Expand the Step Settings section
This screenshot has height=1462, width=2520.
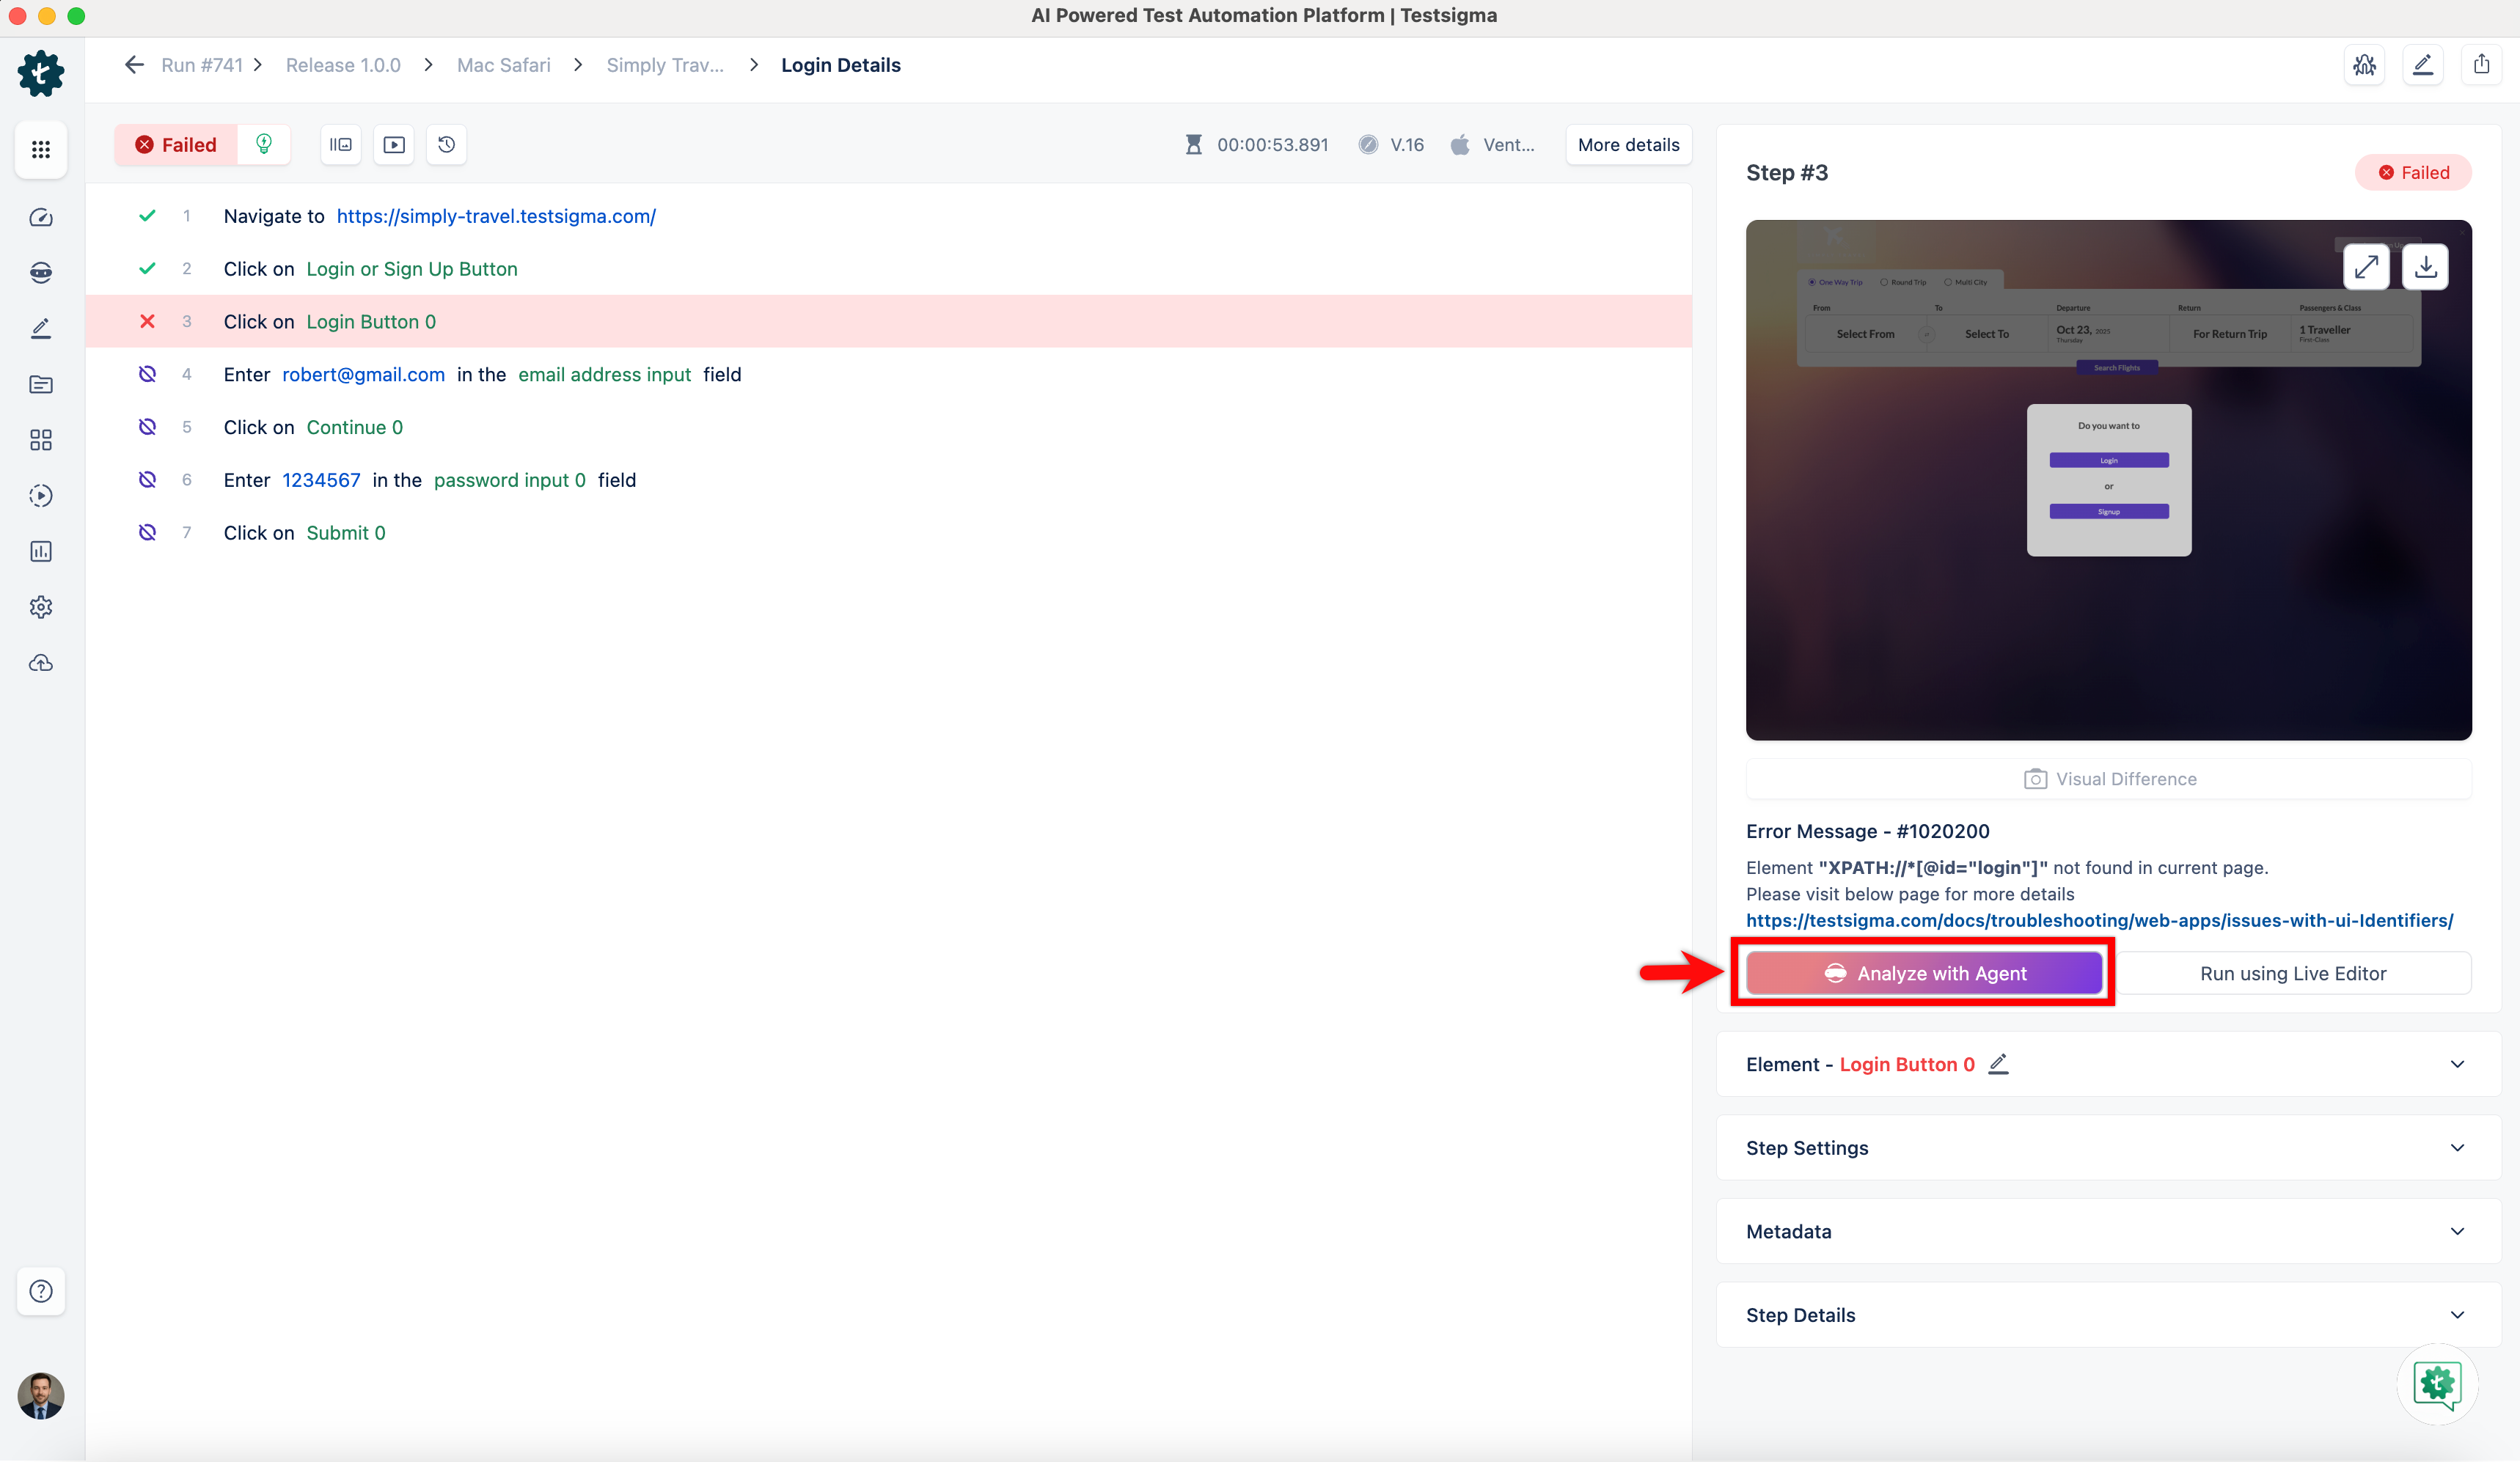click(2457, 1148)
